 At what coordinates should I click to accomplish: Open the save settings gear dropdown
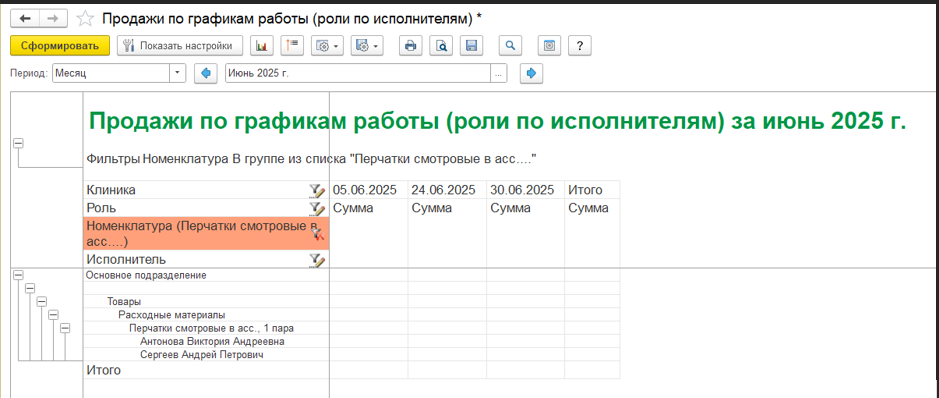pos(367,45)
